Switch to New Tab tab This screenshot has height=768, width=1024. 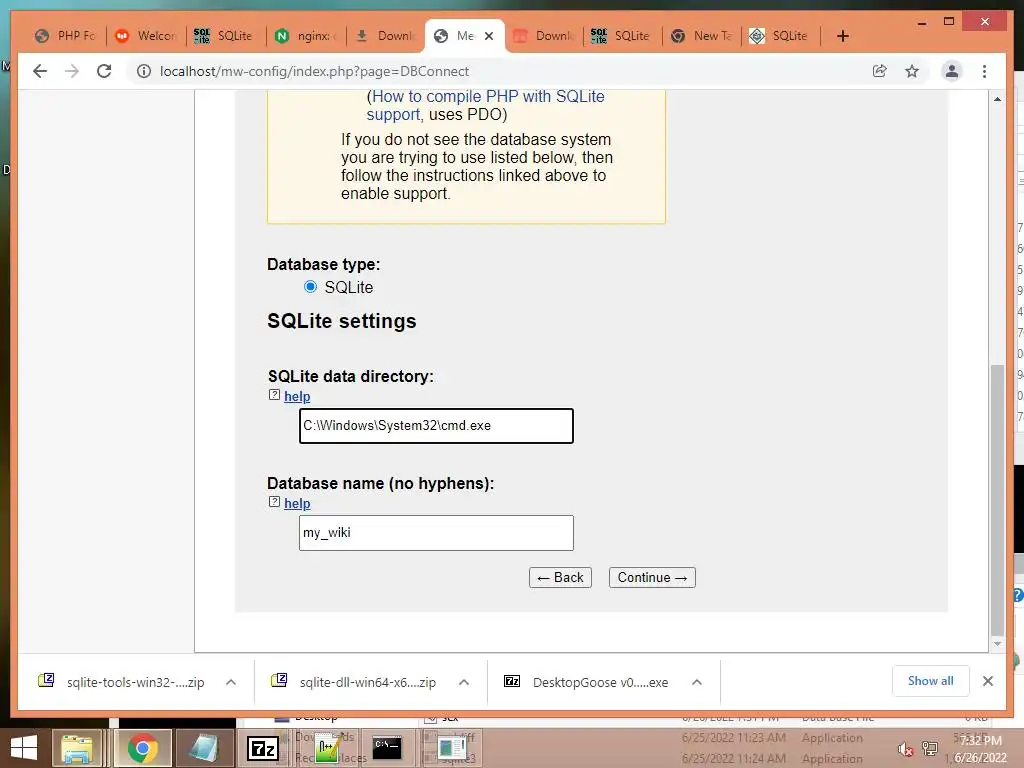pyautogui.click(x=702, y=36)
